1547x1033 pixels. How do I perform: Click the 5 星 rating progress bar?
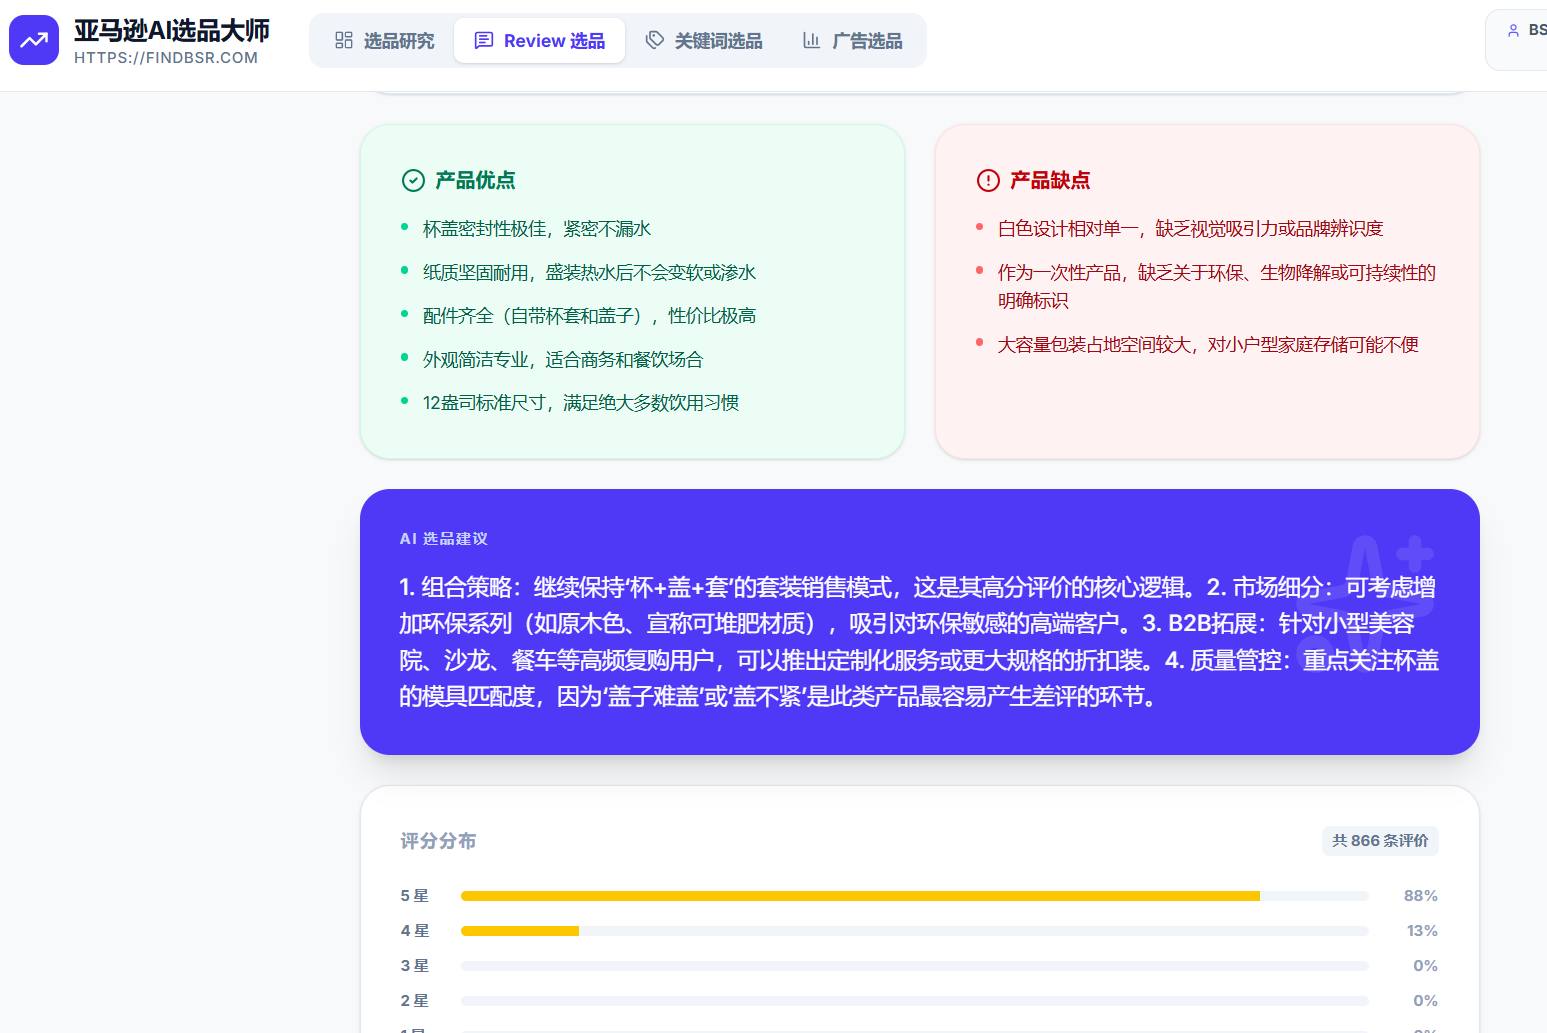click(x=914, y=896)
